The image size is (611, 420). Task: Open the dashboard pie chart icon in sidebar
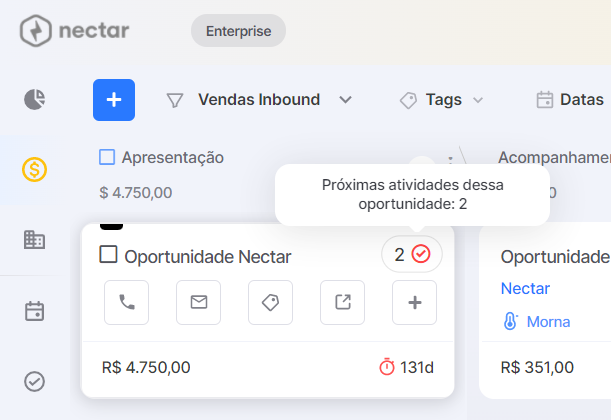click(x=35, y=99)
